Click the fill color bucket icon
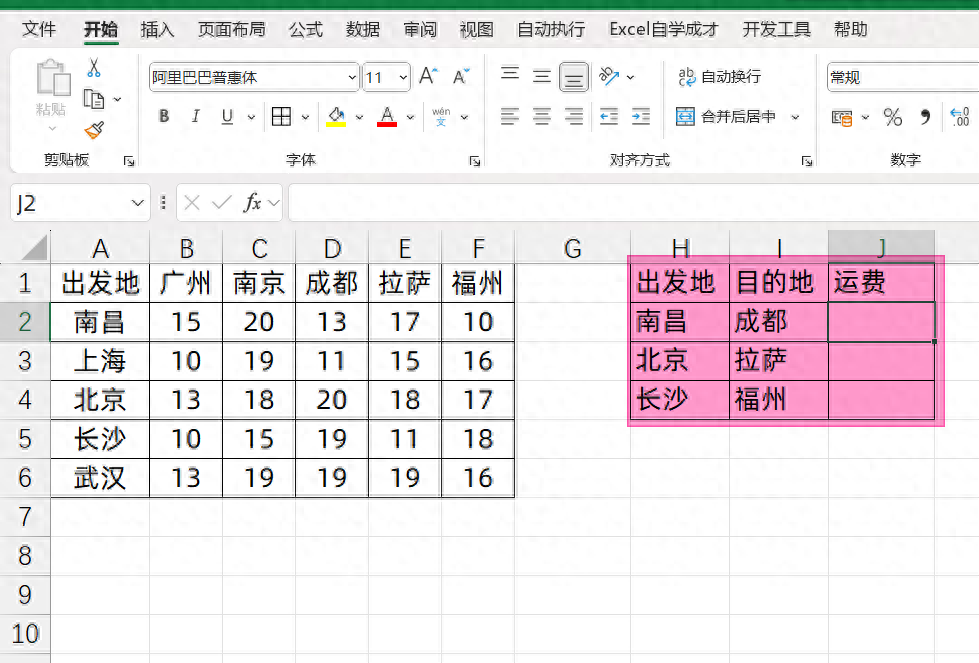 coord(336,116)
